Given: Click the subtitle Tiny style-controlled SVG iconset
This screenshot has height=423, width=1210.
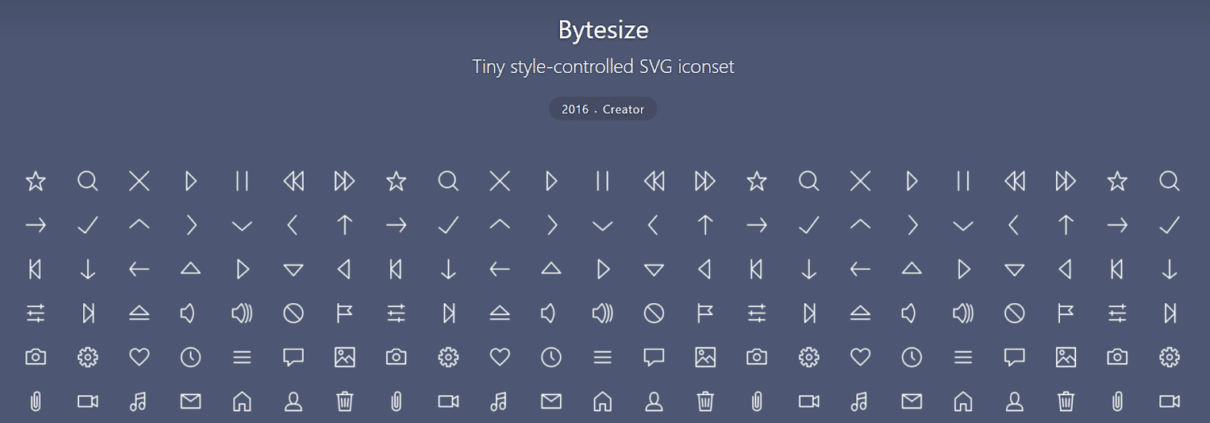Looking at the screenshot, I should pyautogui.click(x=603, y=67).
